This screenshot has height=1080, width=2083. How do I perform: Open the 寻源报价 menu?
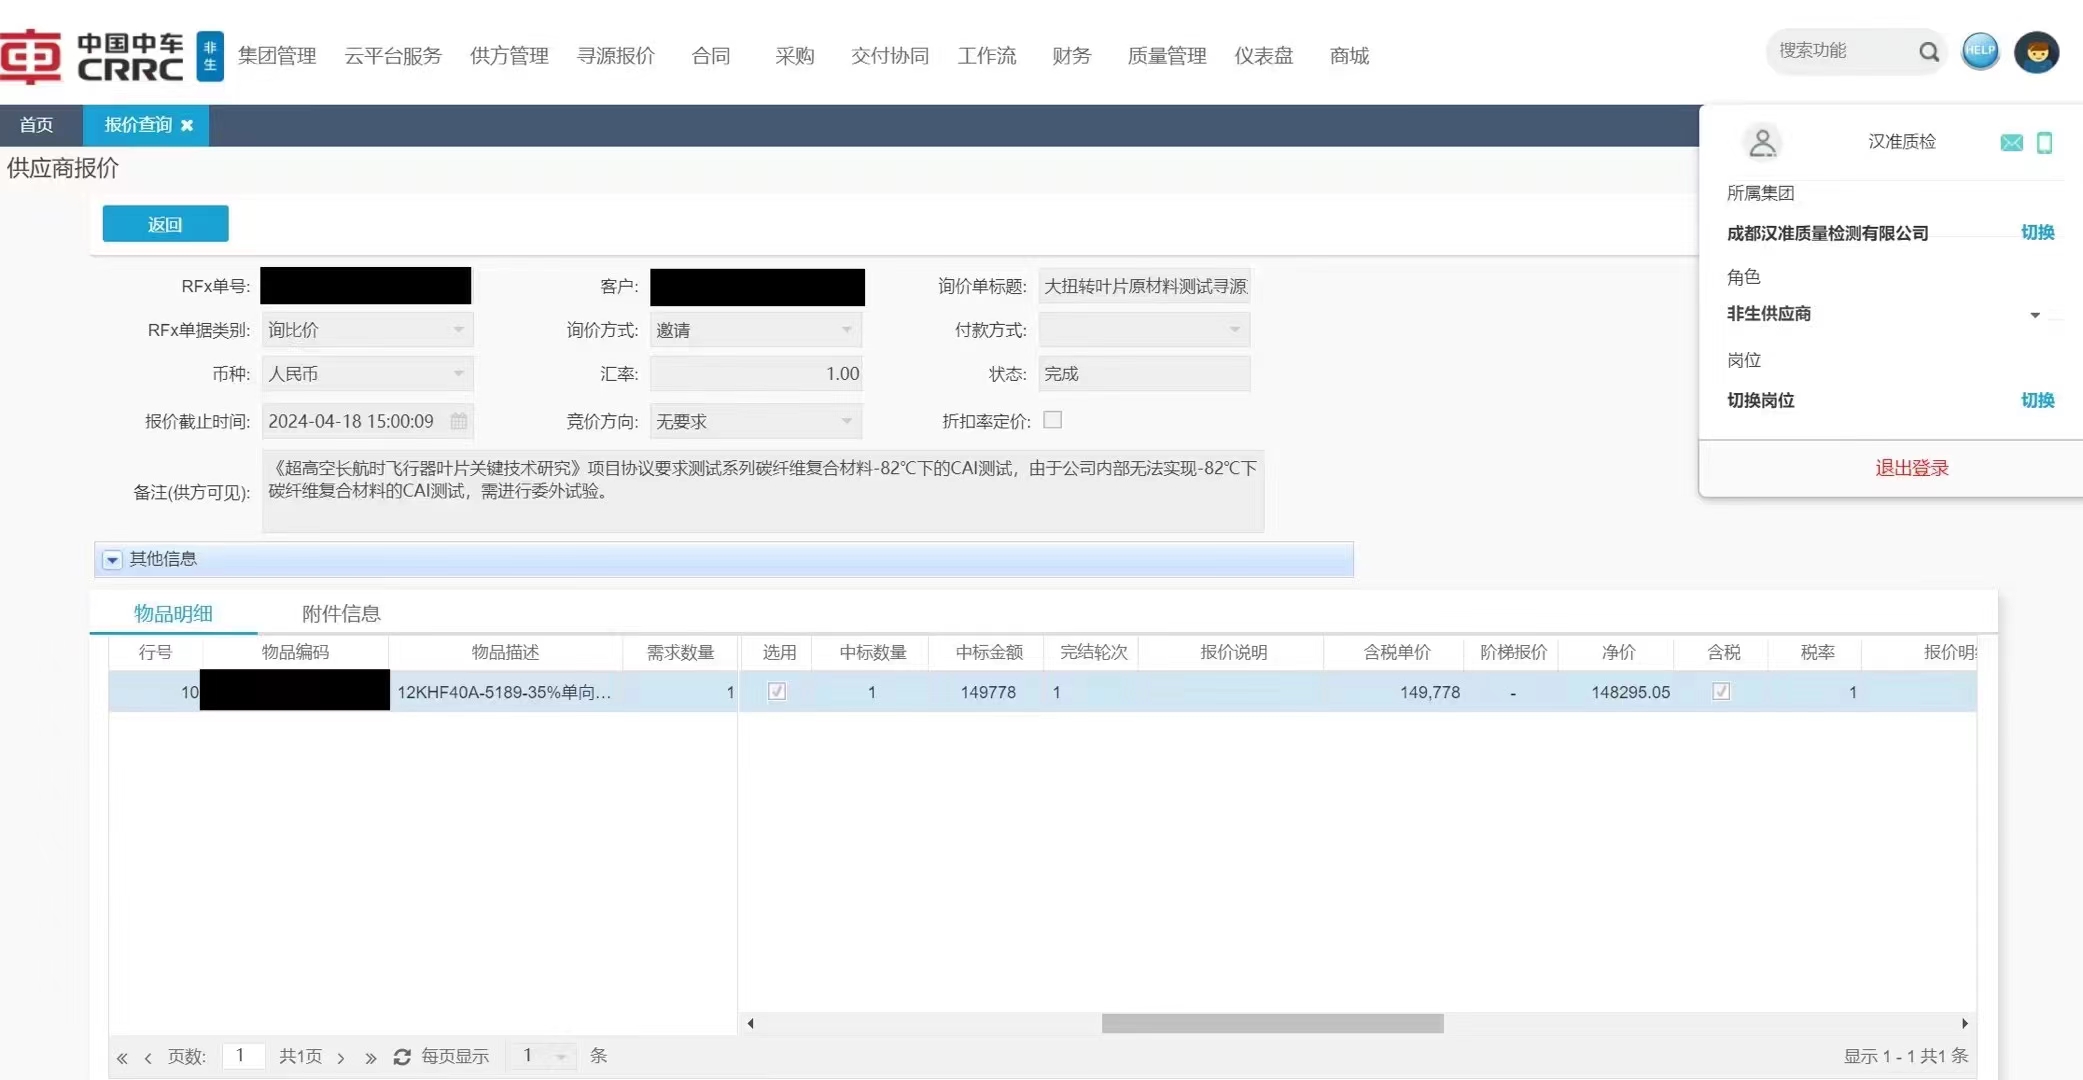(615, 56)
